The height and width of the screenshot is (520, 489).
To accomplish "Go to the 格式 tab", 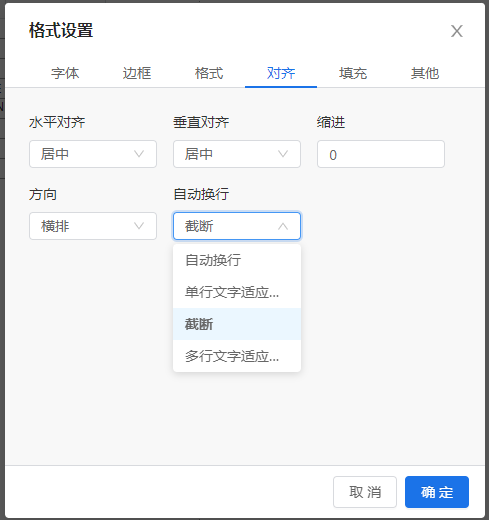I will point(209,73).
